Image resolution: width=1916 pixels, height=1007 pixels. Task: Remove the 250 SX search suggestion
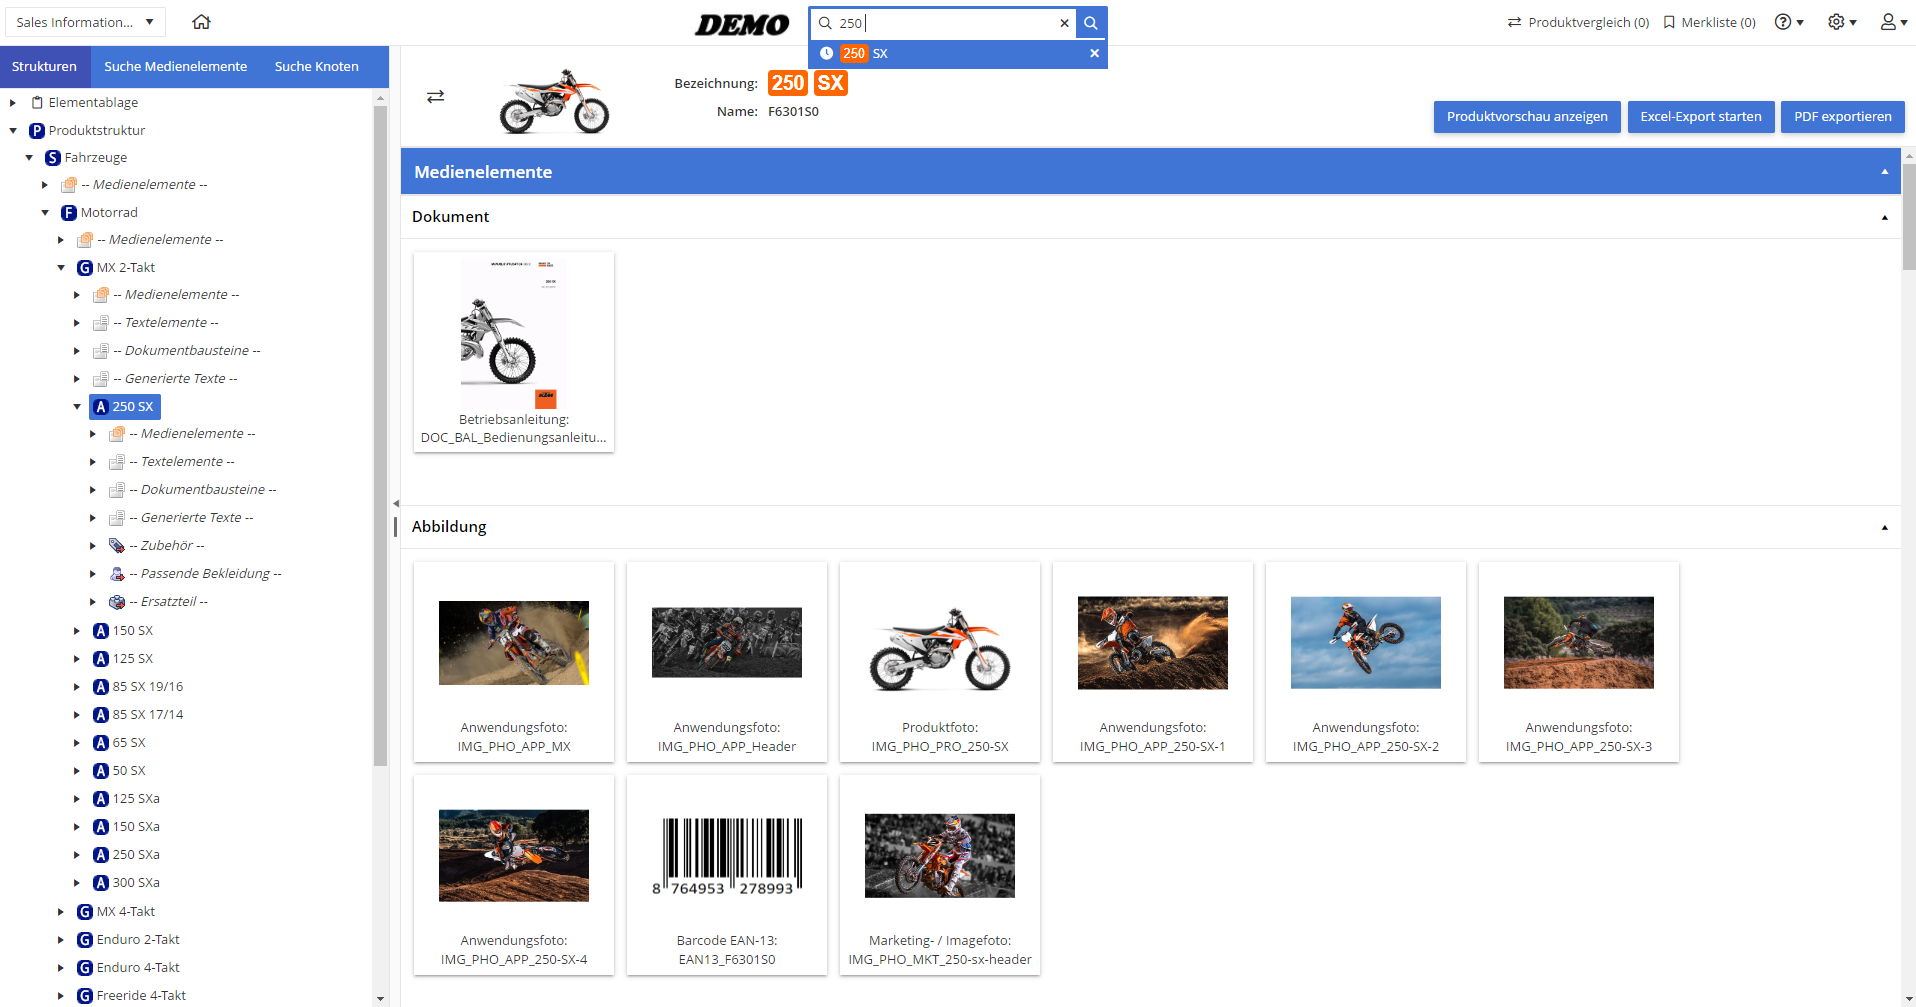click(x=1094, y=54)
